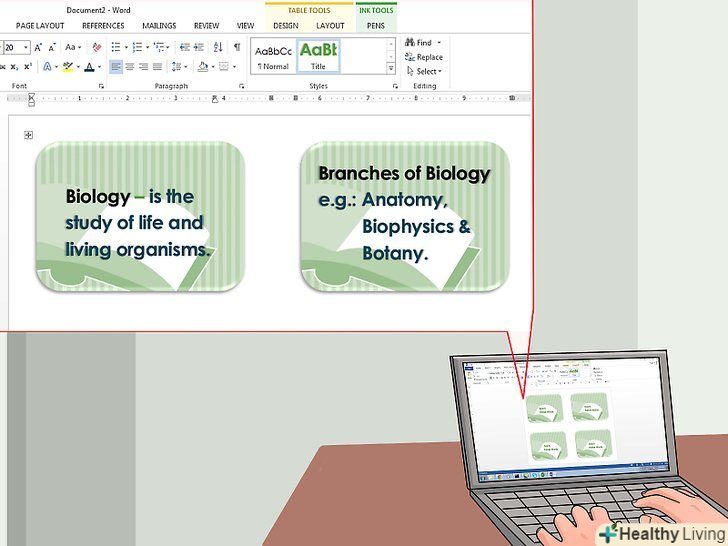Viewport: 728px width, 546px height.
Task: Open the Font dialog launcher
Action: (101, 86)
